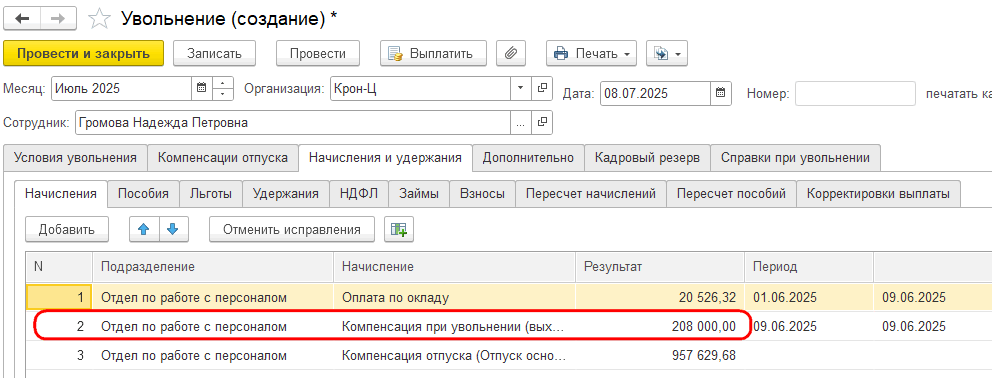Open the Дополнительно tab
The image size is (992, 378).
(528, 158)
